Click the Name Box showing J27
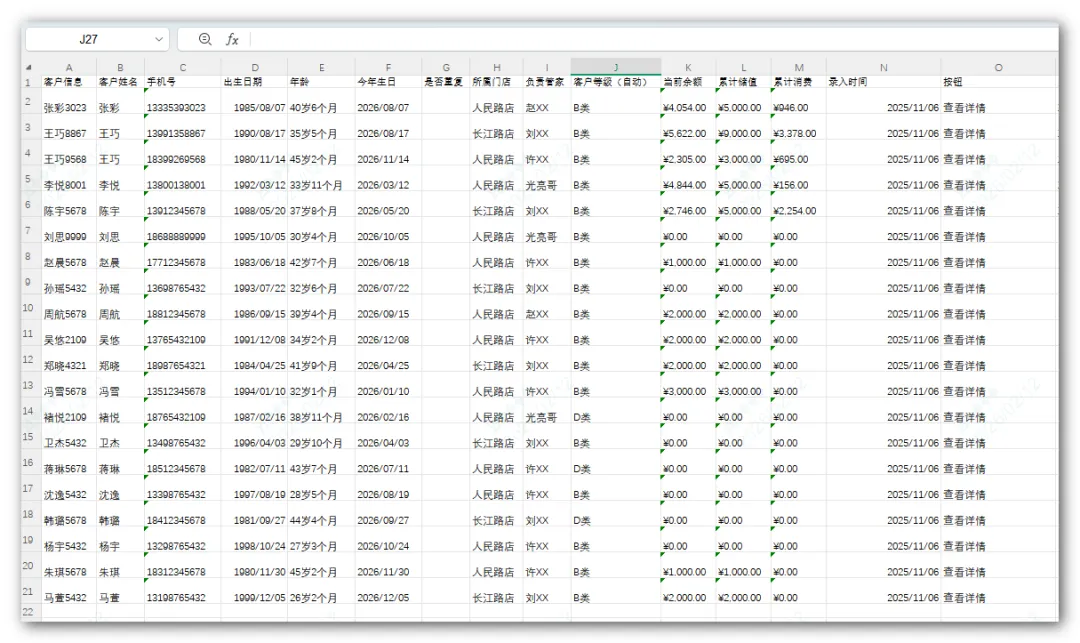1080x643 pixels. tap(89, 39)
